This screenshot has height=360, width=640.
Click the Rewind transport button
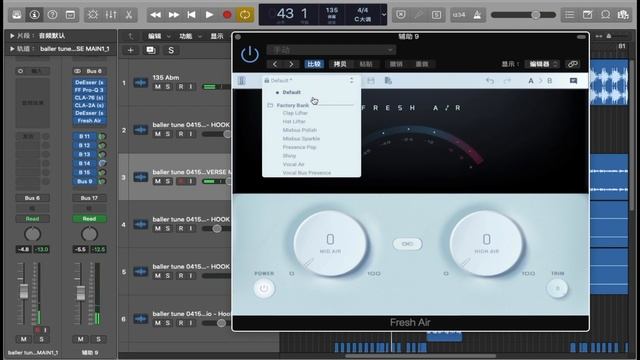(x=156, y=15)
